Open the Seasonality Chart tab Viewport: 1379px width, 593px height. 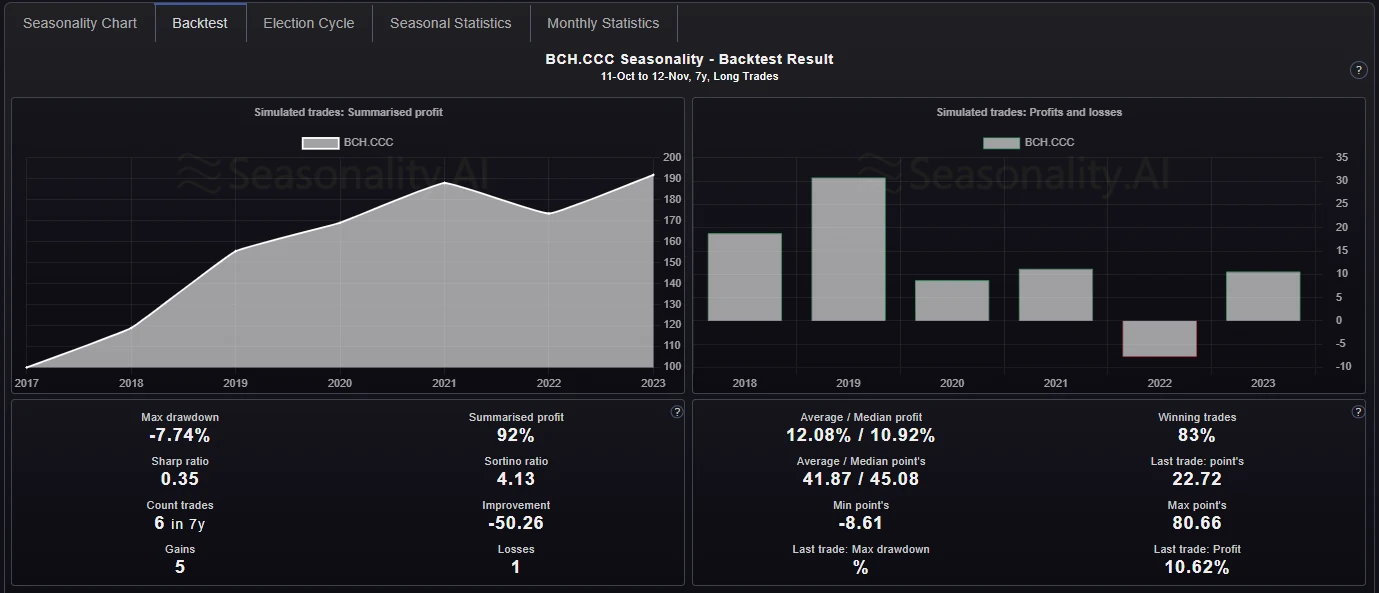(80, 23)
